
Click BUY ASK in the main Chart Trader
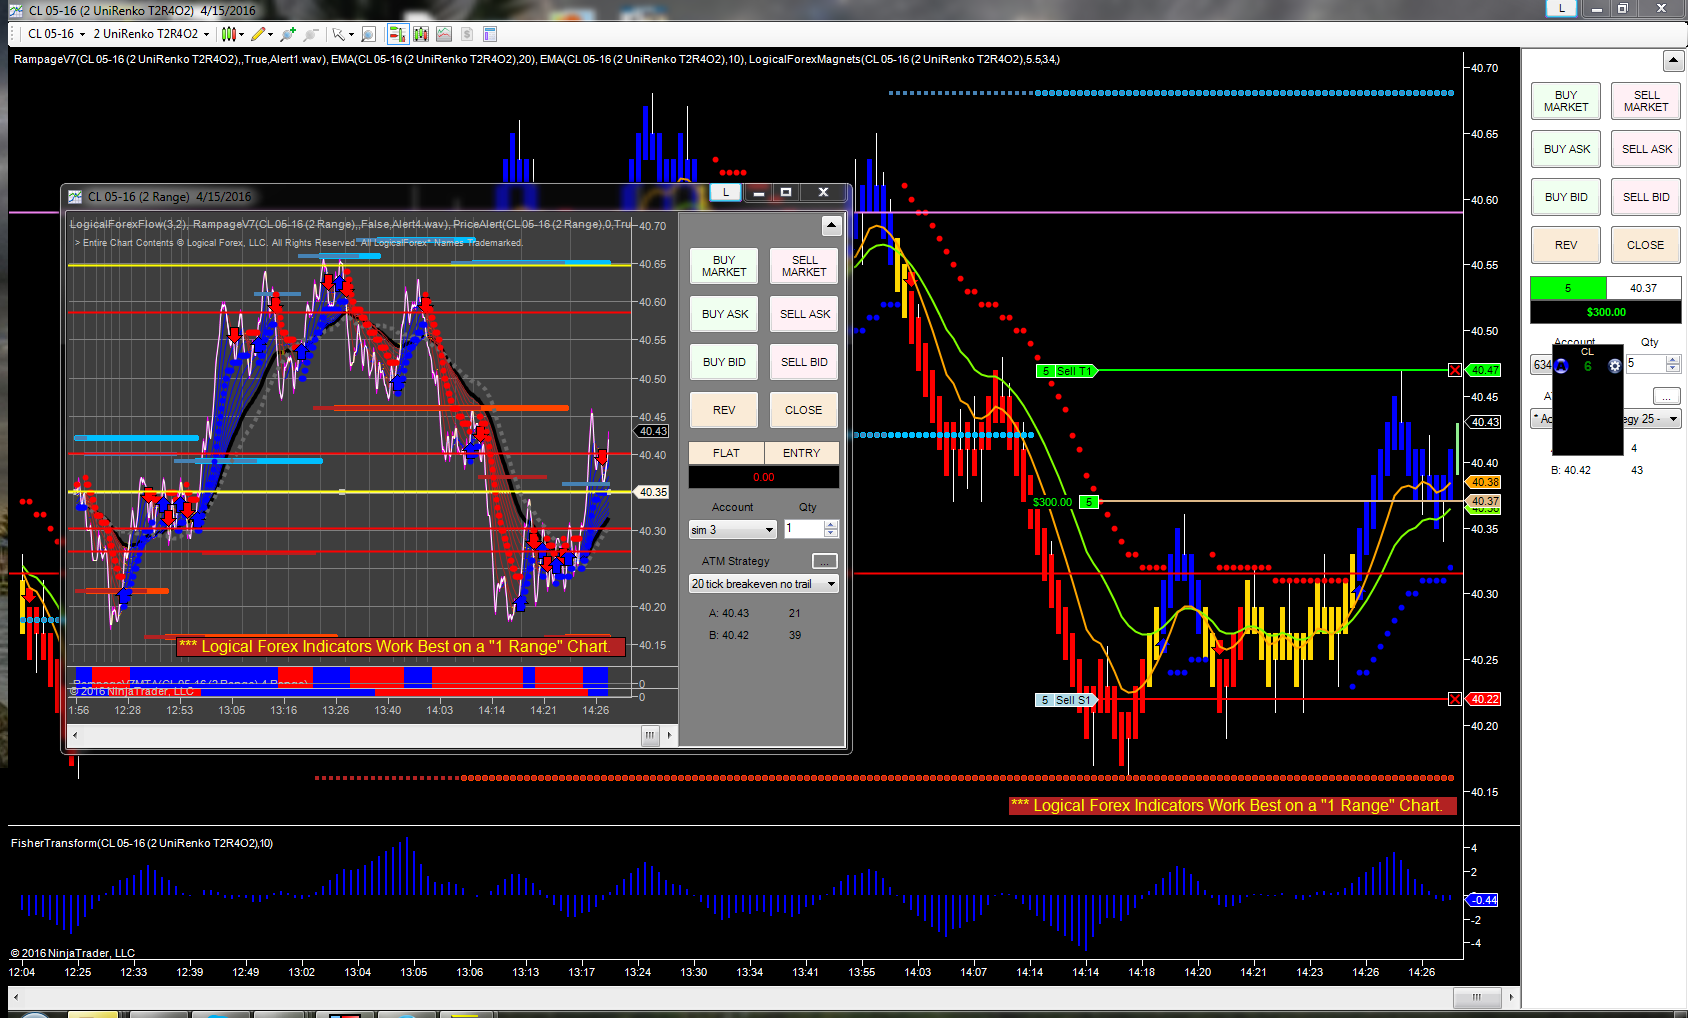pyautogui.click(x=1566, y=149)
